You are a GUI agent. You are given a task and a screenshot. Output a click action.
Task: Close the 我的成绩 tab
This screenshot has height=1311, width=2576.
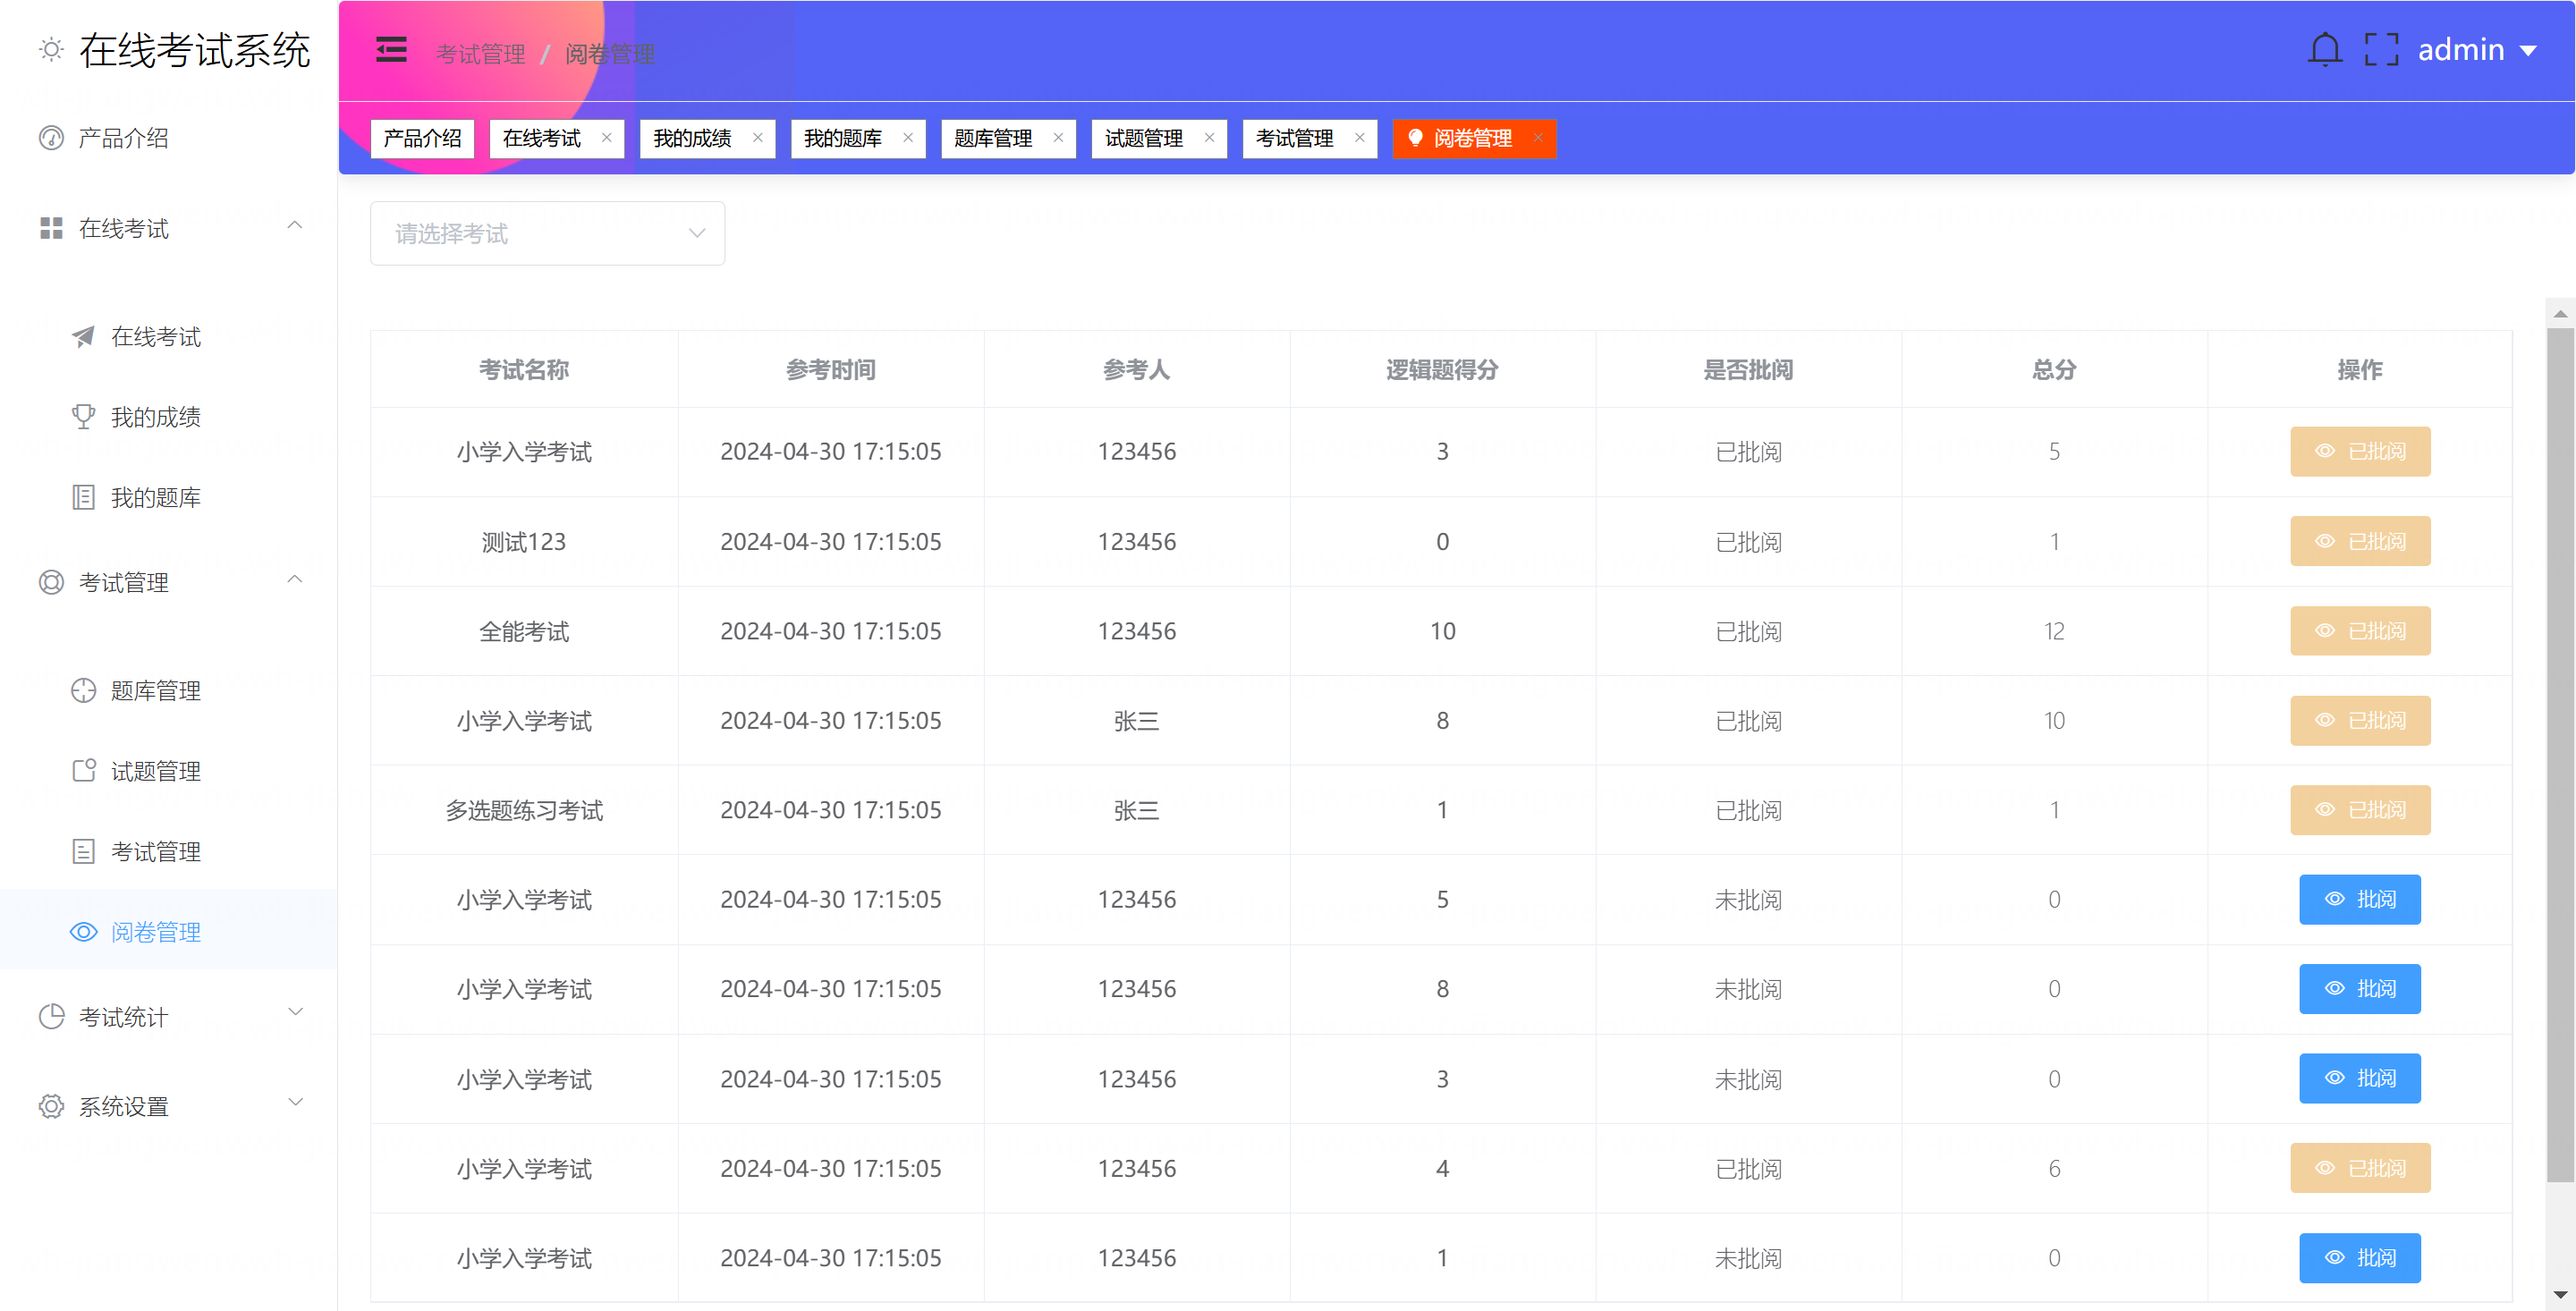point(757,138)
